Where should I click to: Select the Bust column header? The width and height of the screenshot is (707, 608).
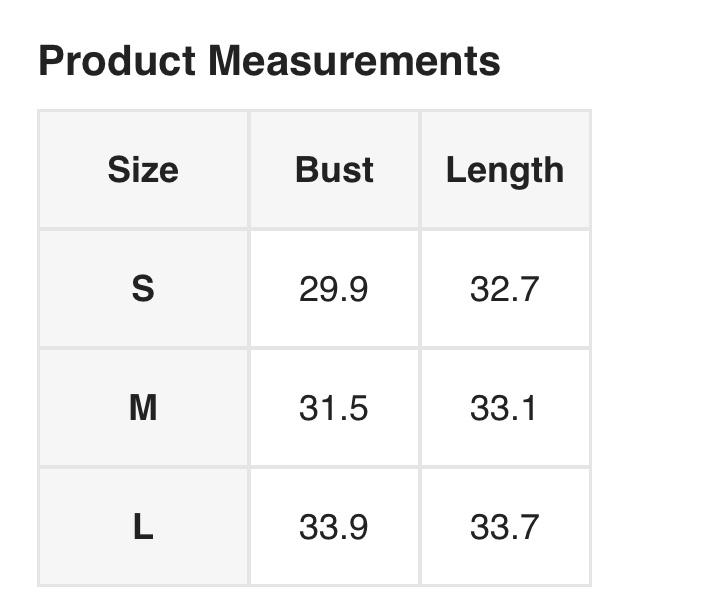334,170
